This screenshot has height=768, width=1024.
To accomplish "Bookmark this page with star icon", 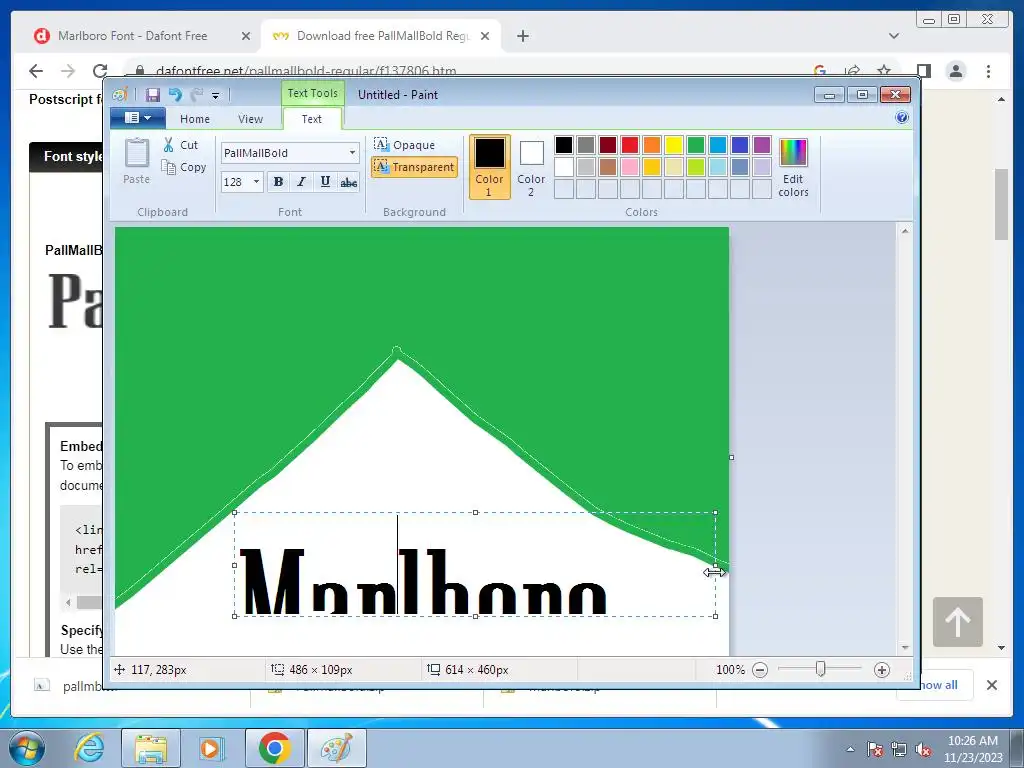I will coord(884,71).
